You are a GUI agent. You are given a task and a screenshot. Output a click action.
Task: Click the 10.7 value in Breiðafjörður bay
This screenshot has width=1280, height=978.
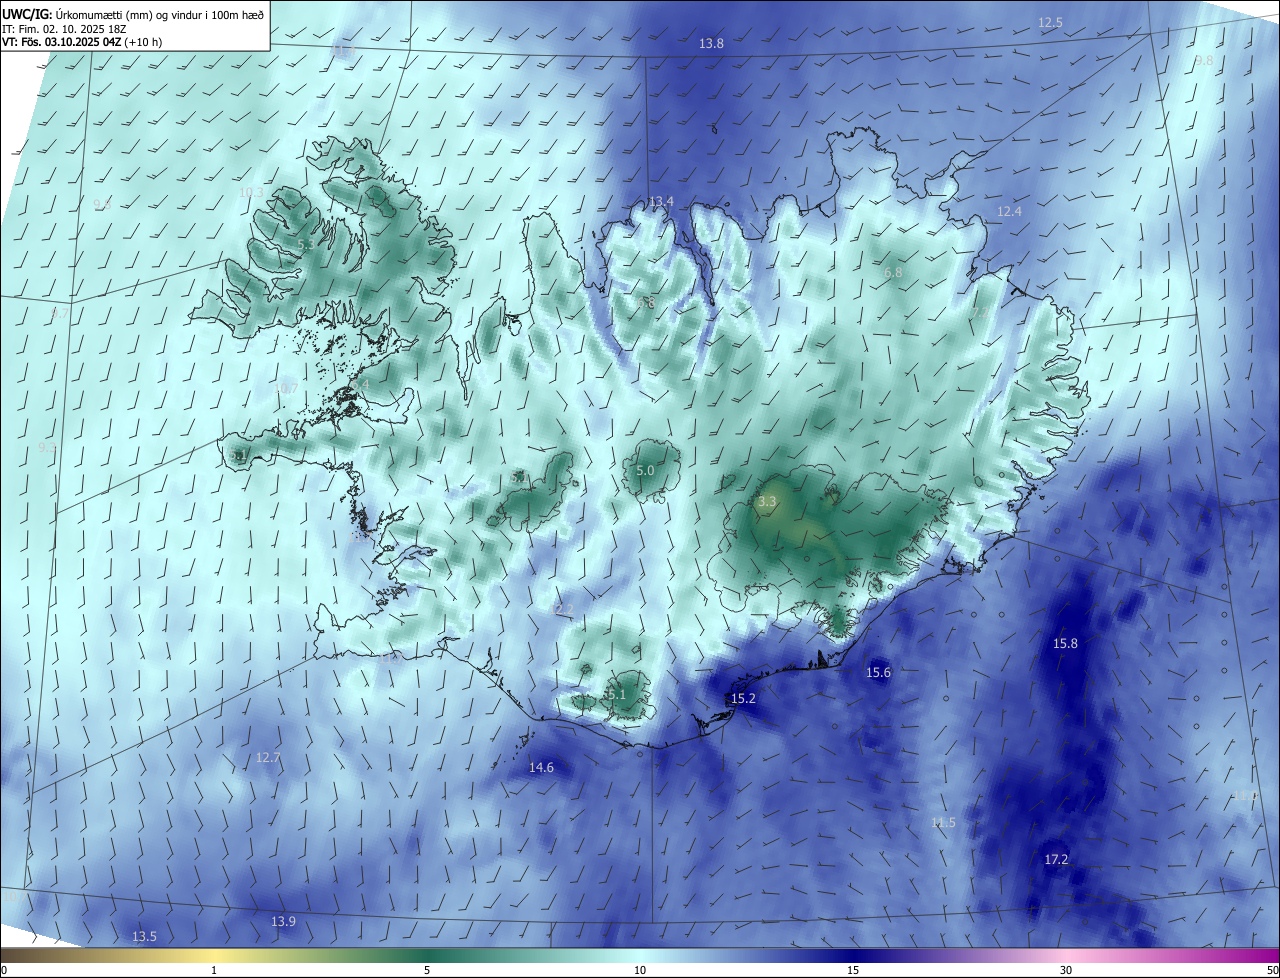click(x=286, y=388)
